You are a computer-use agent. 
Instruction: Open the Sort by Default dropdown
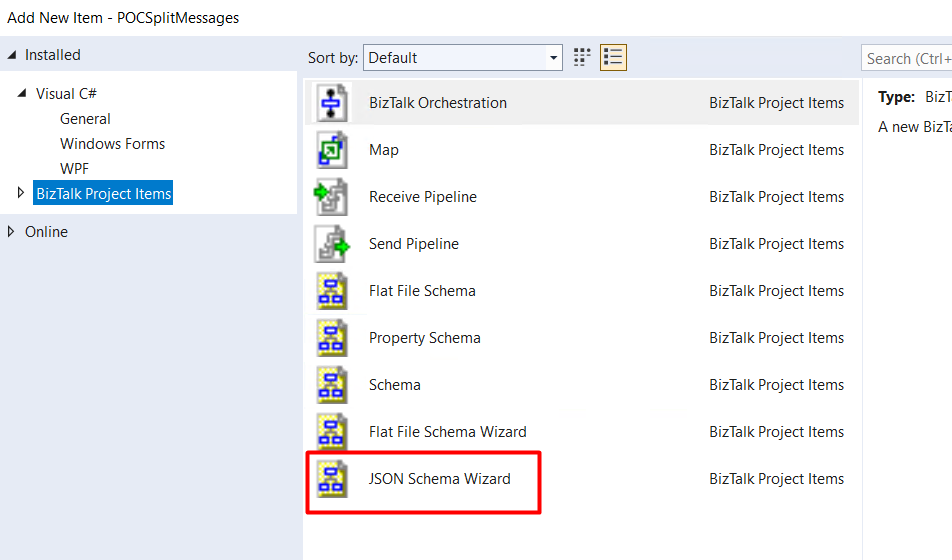pyautogui.click(x=463, y=58)
